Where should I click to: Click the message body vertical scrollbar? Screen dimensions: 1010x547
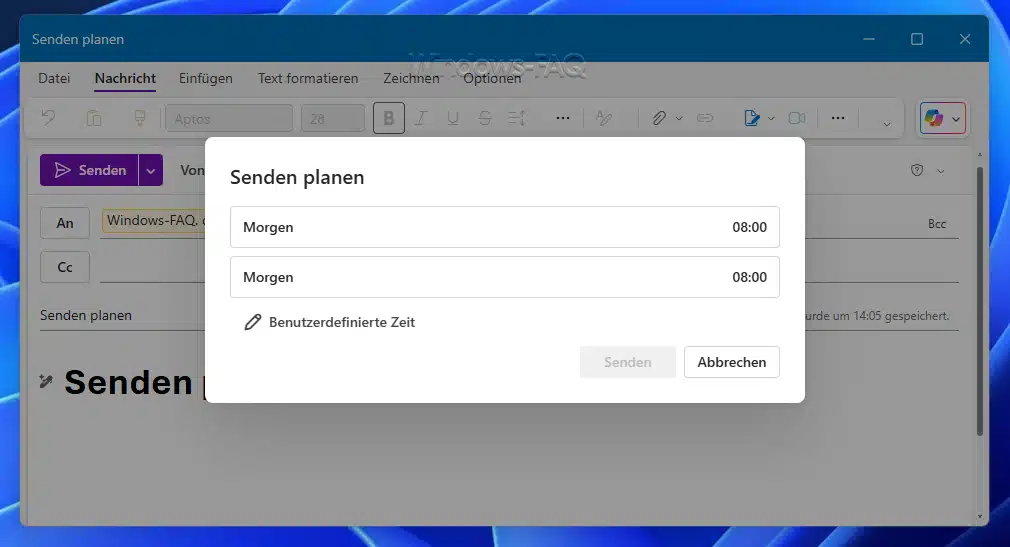click(x=980, y=301)
